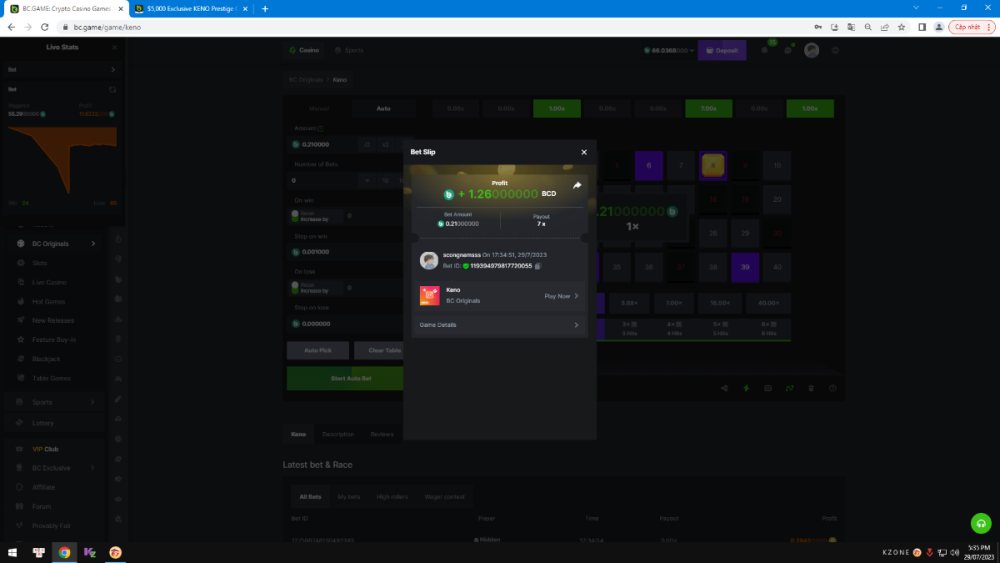Copy the Bet ID with copy icon
Screen dimensions: 1000x563
538,266
